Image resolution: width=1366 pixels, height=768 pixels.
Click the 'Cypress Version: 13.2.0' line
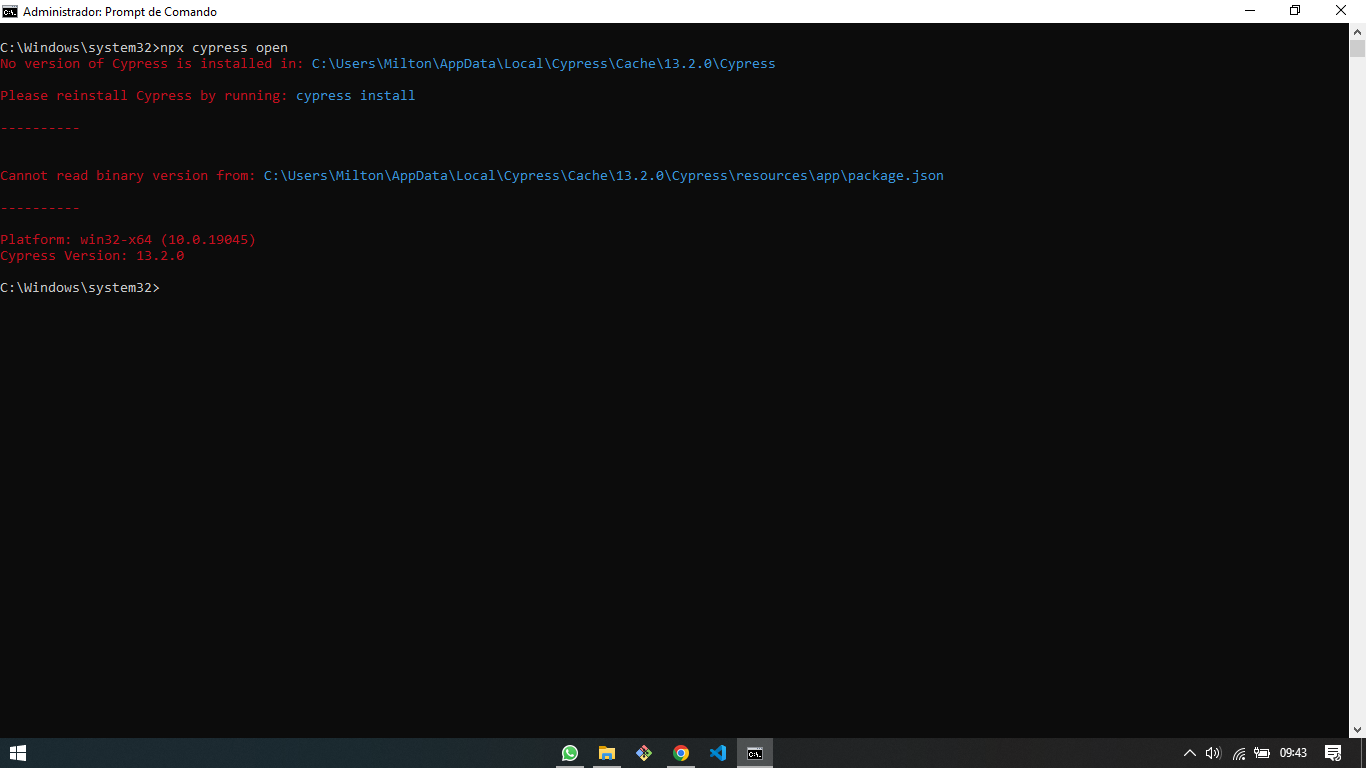point(92,255)
